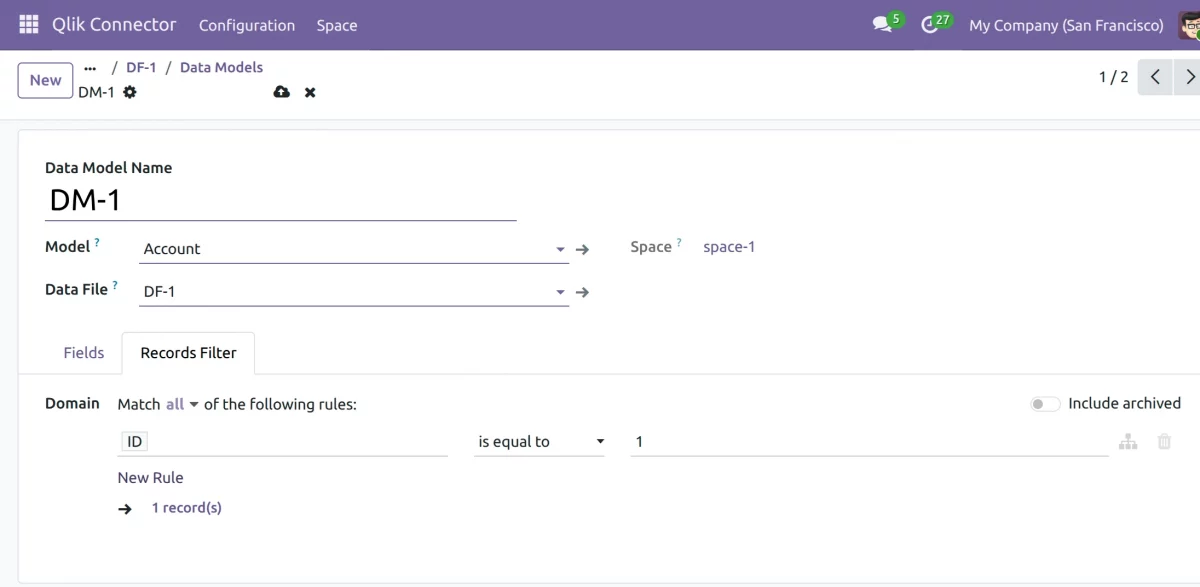This screenshot has width=1200, height=587.
Task: Open the conversations chat icon
Action: point(882,25)
